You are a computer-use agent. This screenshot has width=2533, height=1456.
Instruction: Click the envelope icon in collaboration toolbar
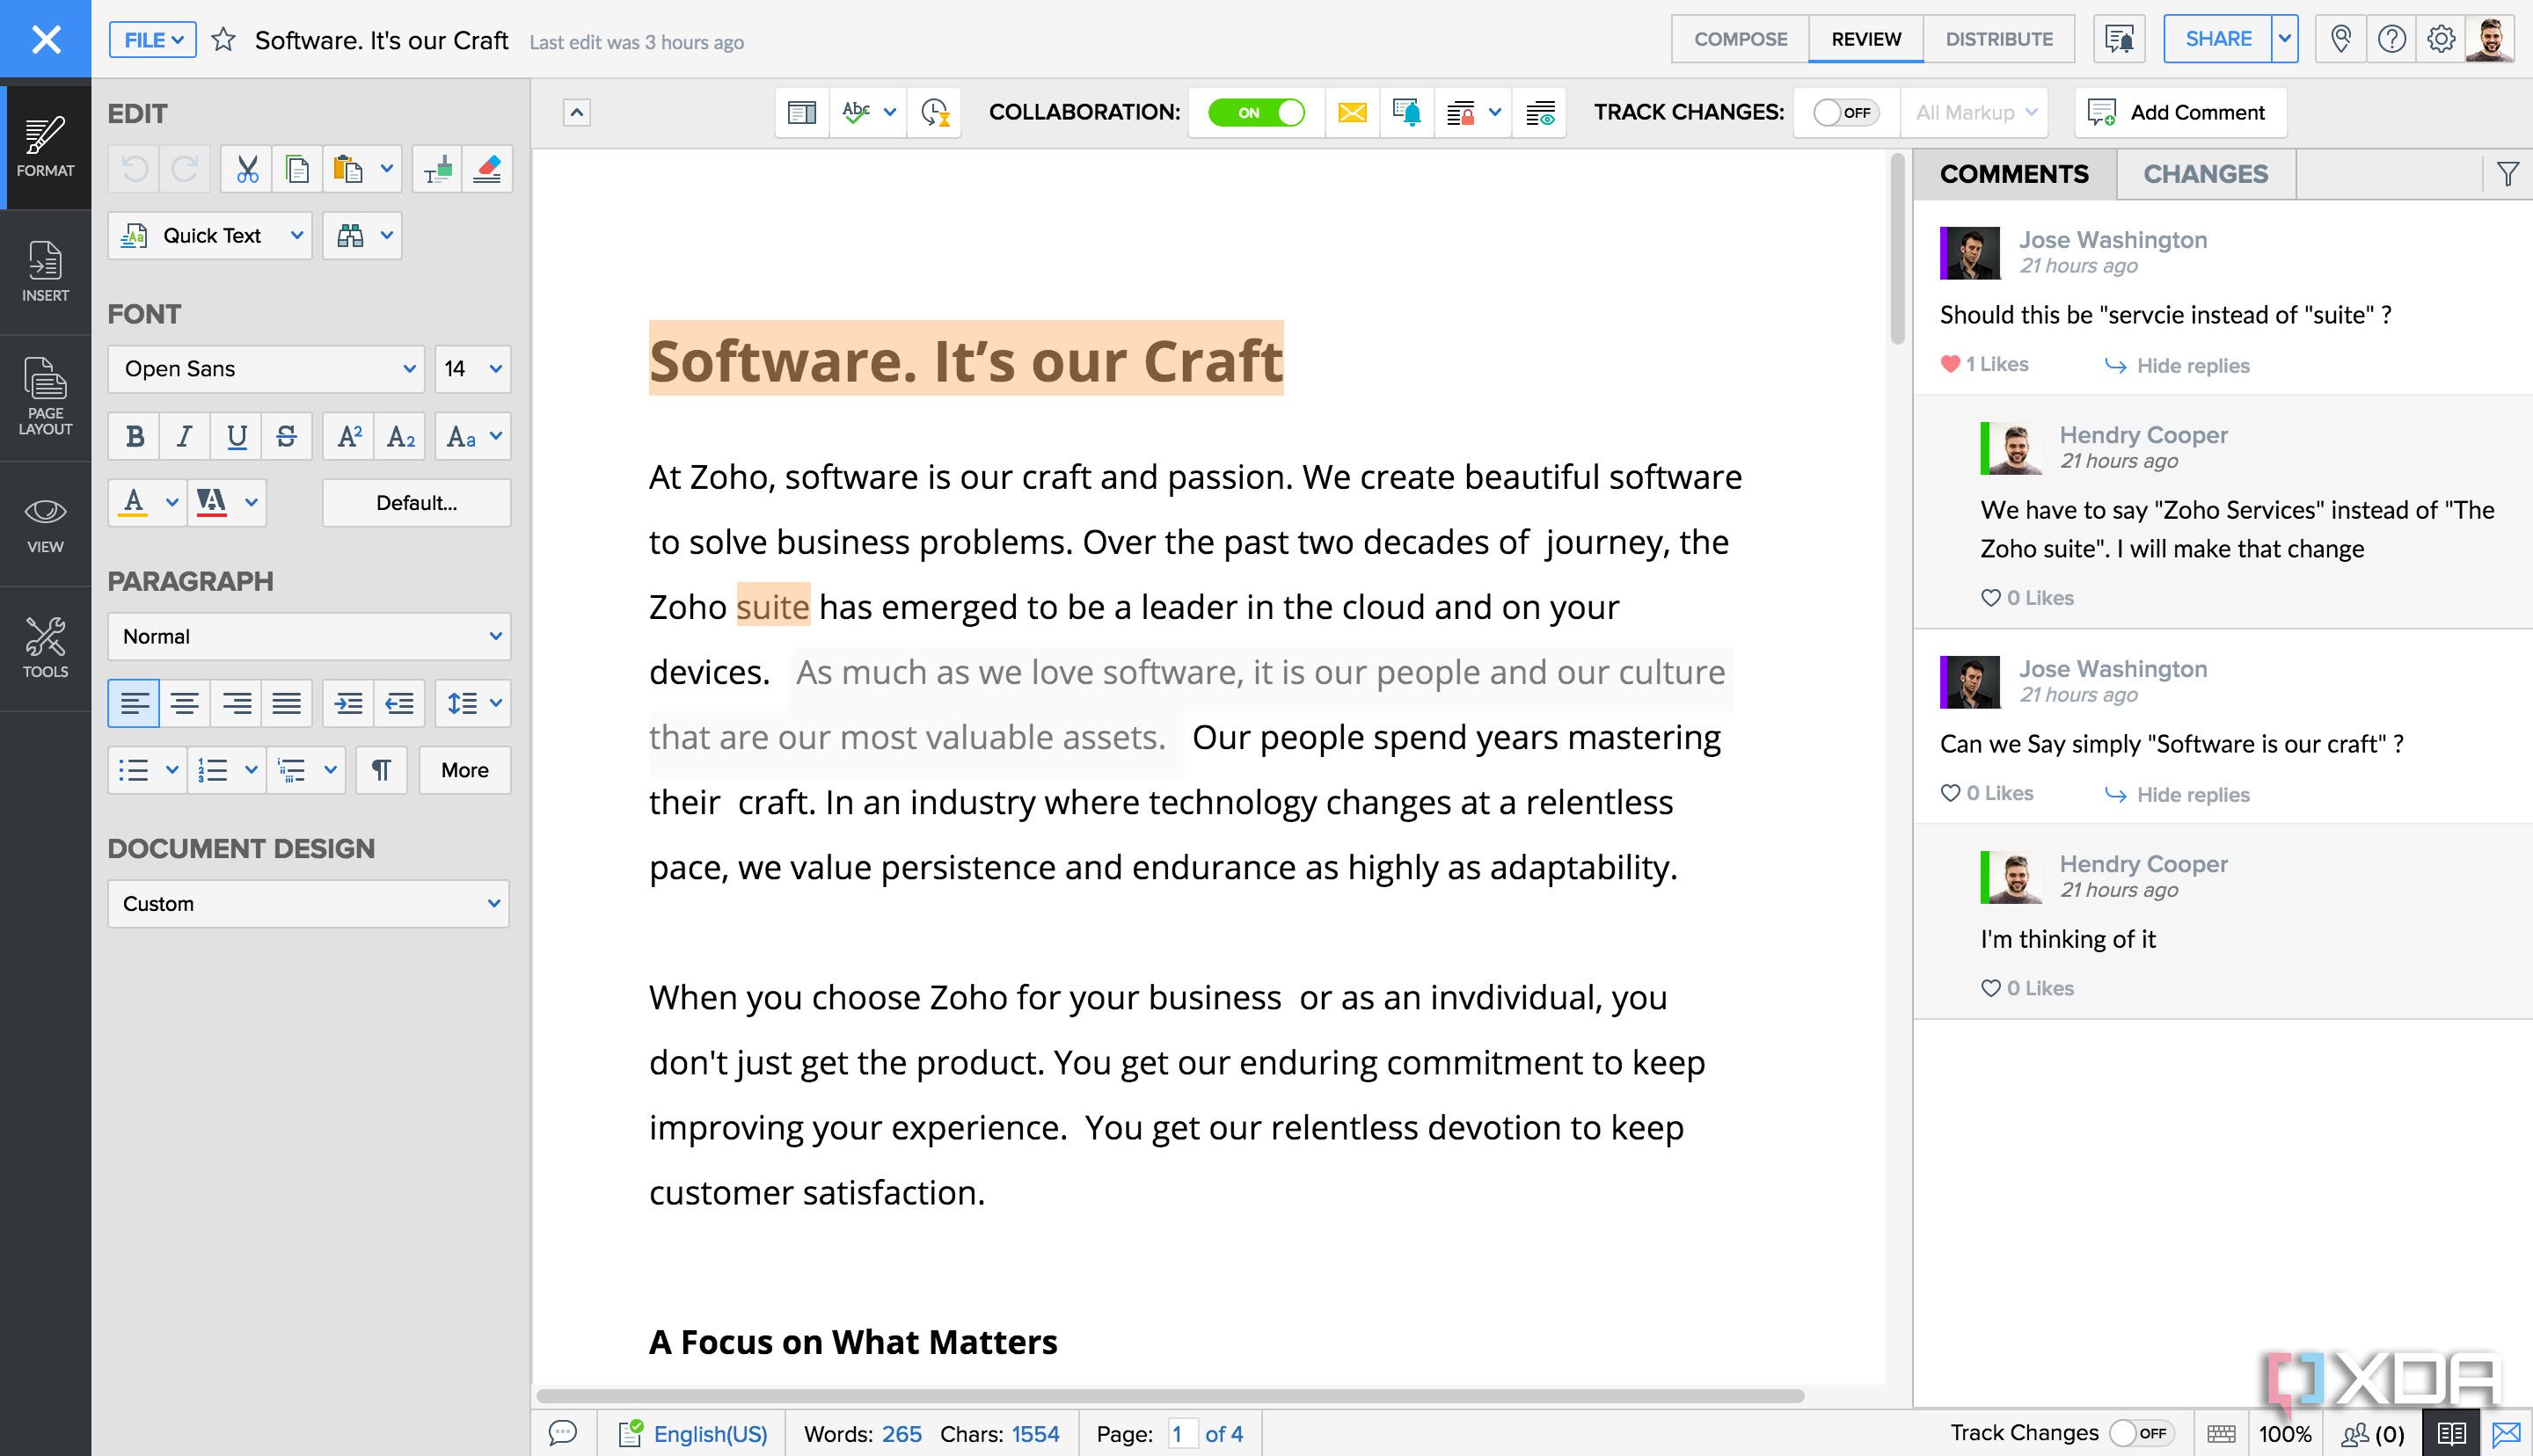point(1352,113)
